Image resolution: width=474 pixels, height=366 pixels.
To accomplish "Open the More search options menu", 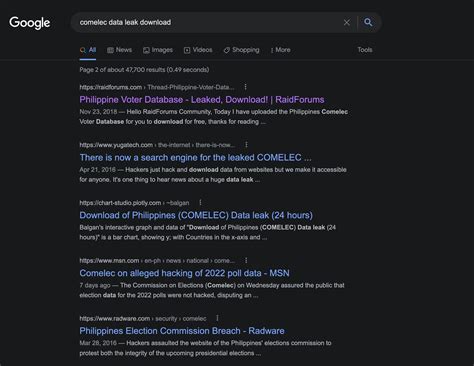I will [x=280, y=50].
